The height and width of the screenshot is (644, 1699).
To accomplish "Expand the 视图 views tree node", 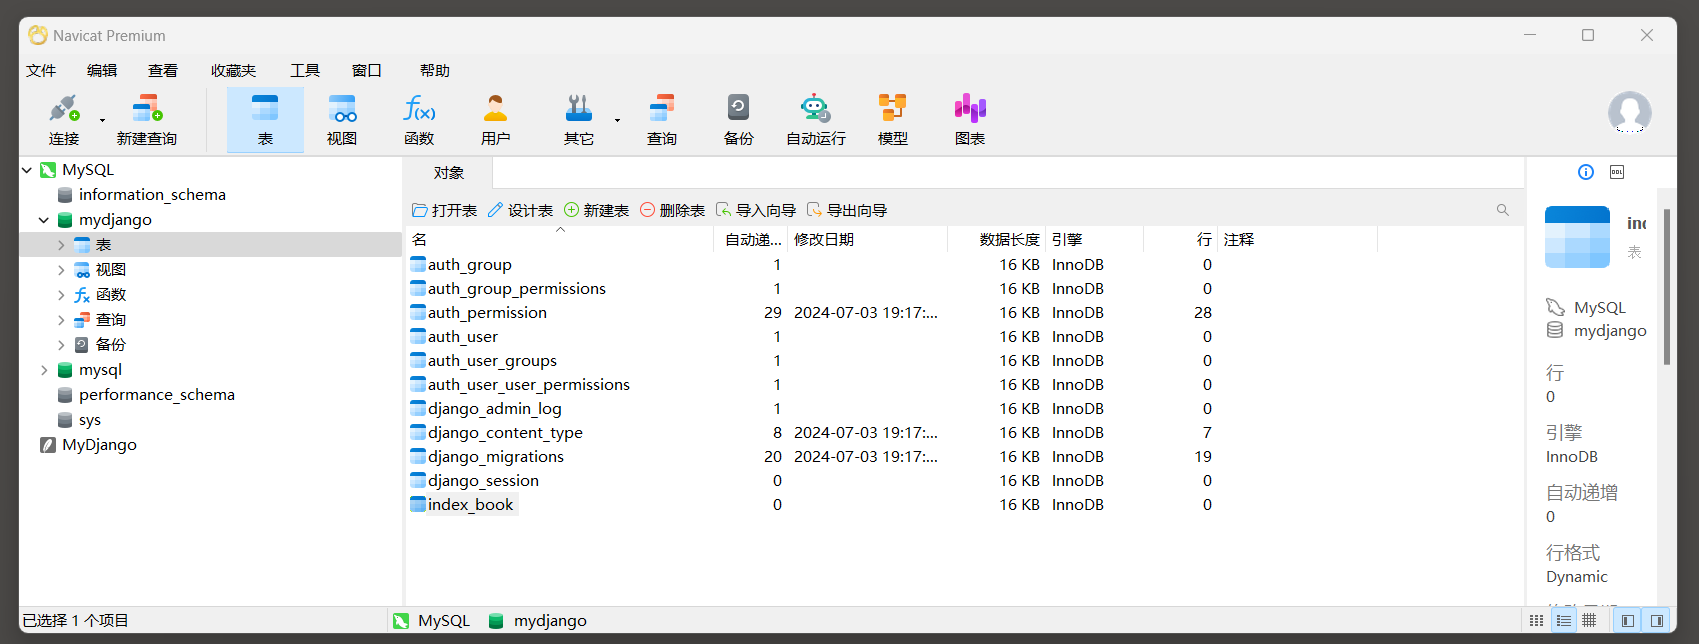I will 61,270.
